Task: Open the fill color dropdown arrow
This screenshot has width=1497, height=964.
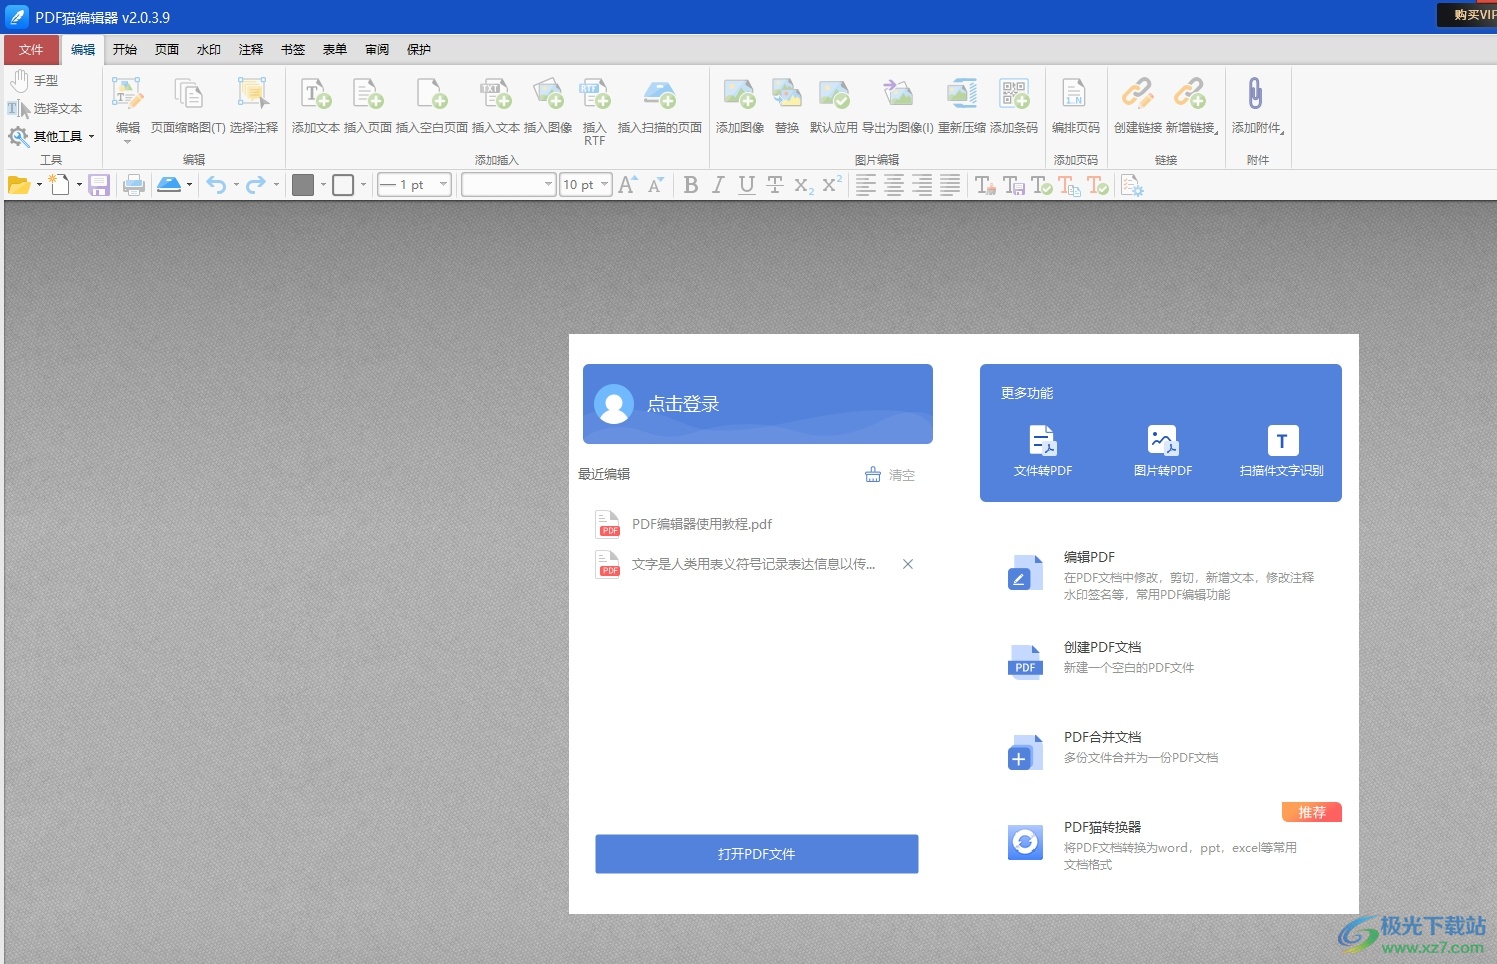Action: [x=323, y=185]
